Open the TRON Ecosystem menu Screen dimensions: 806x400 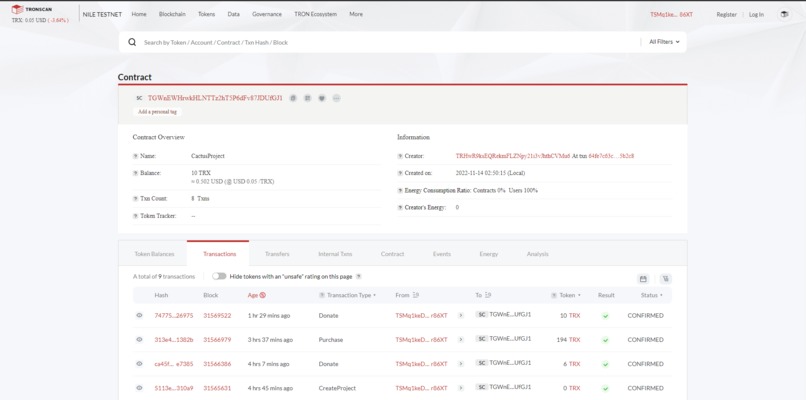pyautogui.click(x=316, y=14)
